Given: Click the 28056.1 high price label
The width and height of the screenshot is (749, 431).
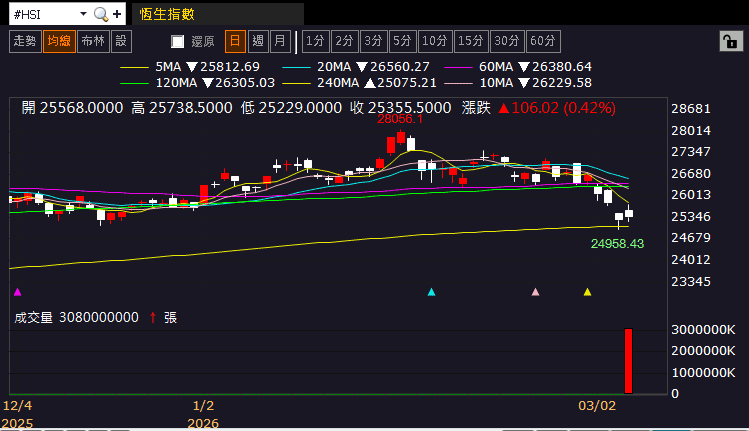Looking at the screenshot, I should click(x=400, y=119).
